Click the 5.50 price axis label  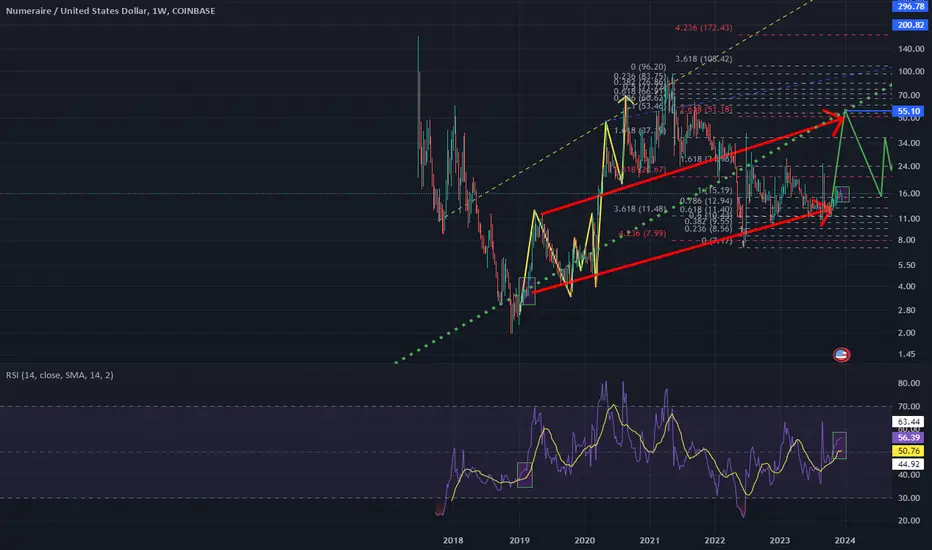click(x=907, y=265)
